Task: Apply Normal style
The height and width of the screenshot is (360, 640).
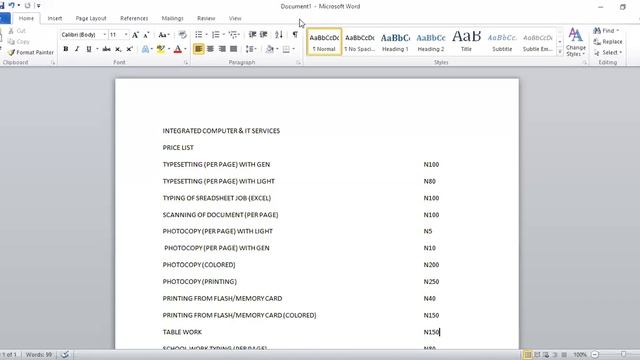Action: [324, 42]
